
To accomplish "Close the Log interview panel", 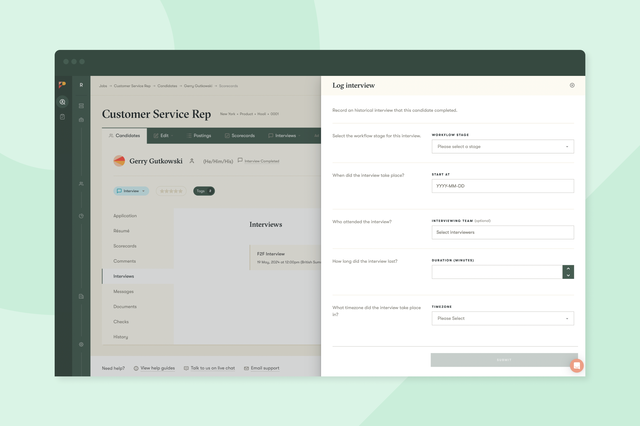I will pos(572,85).
